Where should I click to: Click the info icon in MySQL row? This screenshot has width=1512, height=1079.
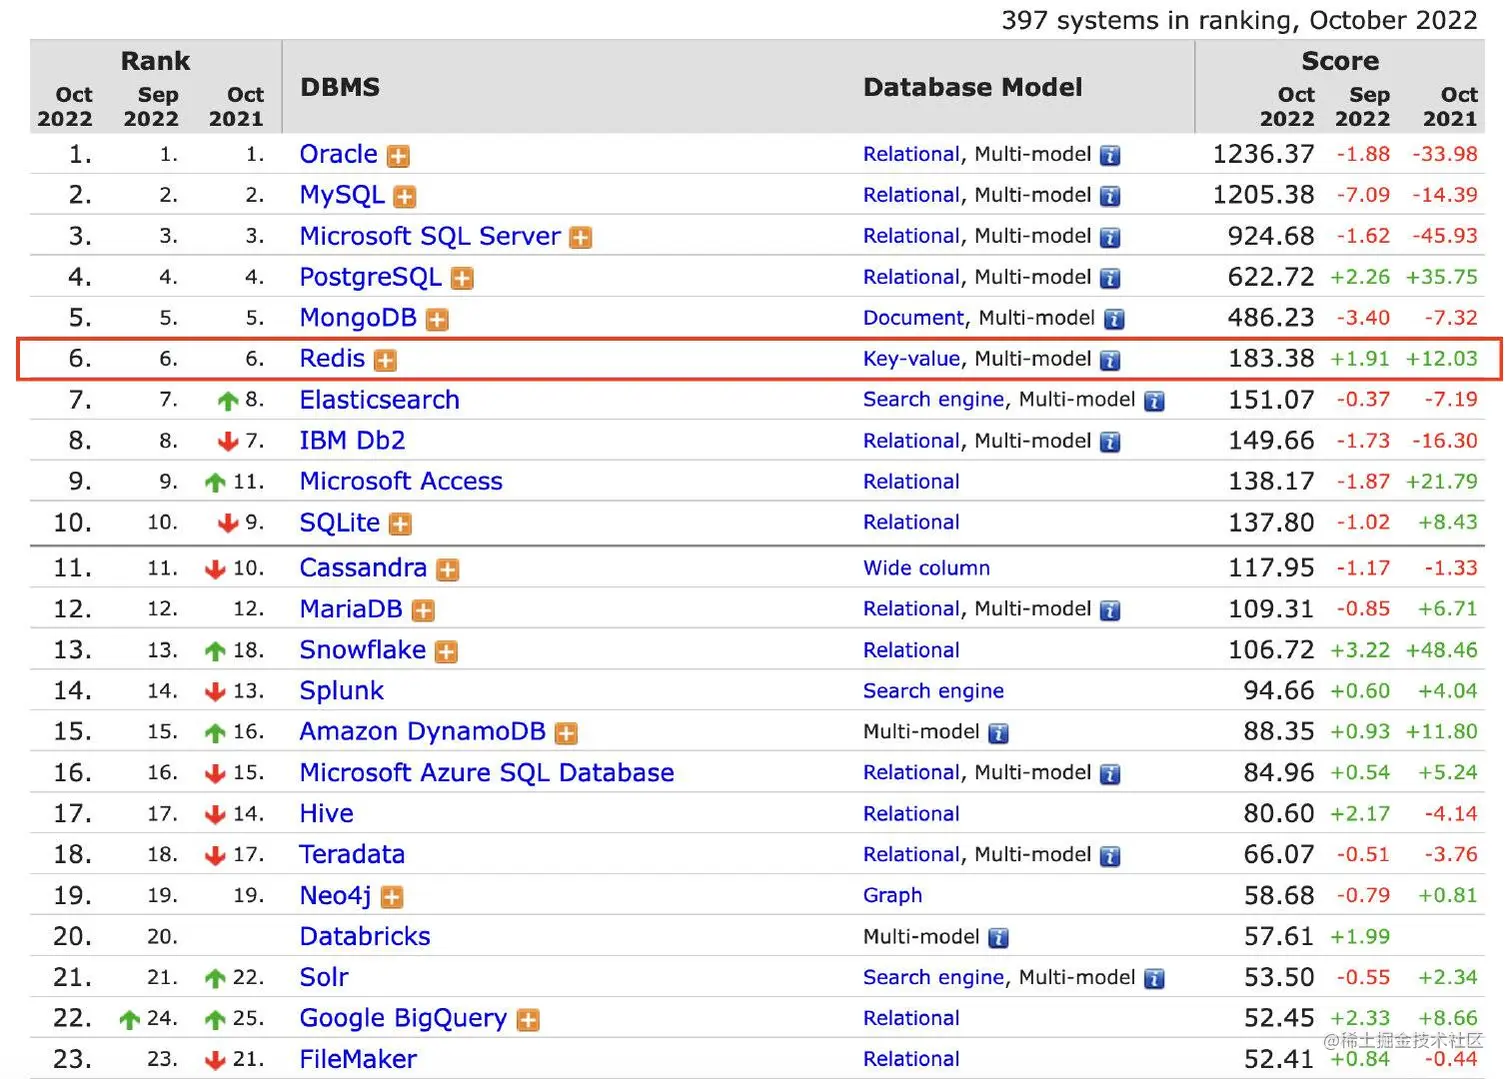pos(1110,197)
